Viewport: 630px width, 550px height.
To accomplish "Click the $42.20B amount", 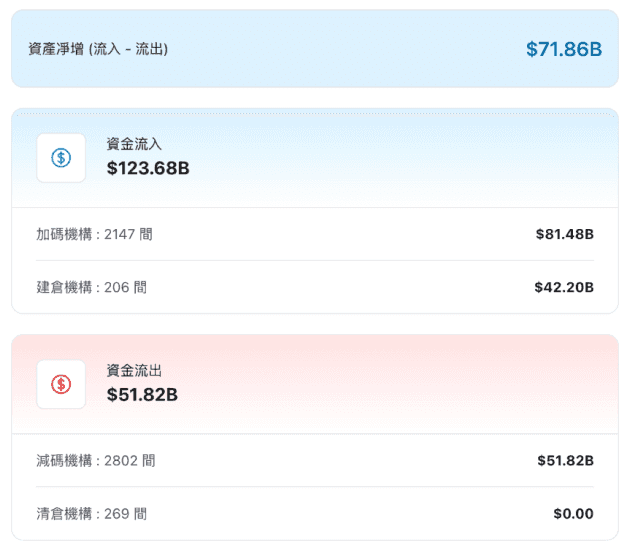I will (x=564, y=287).
